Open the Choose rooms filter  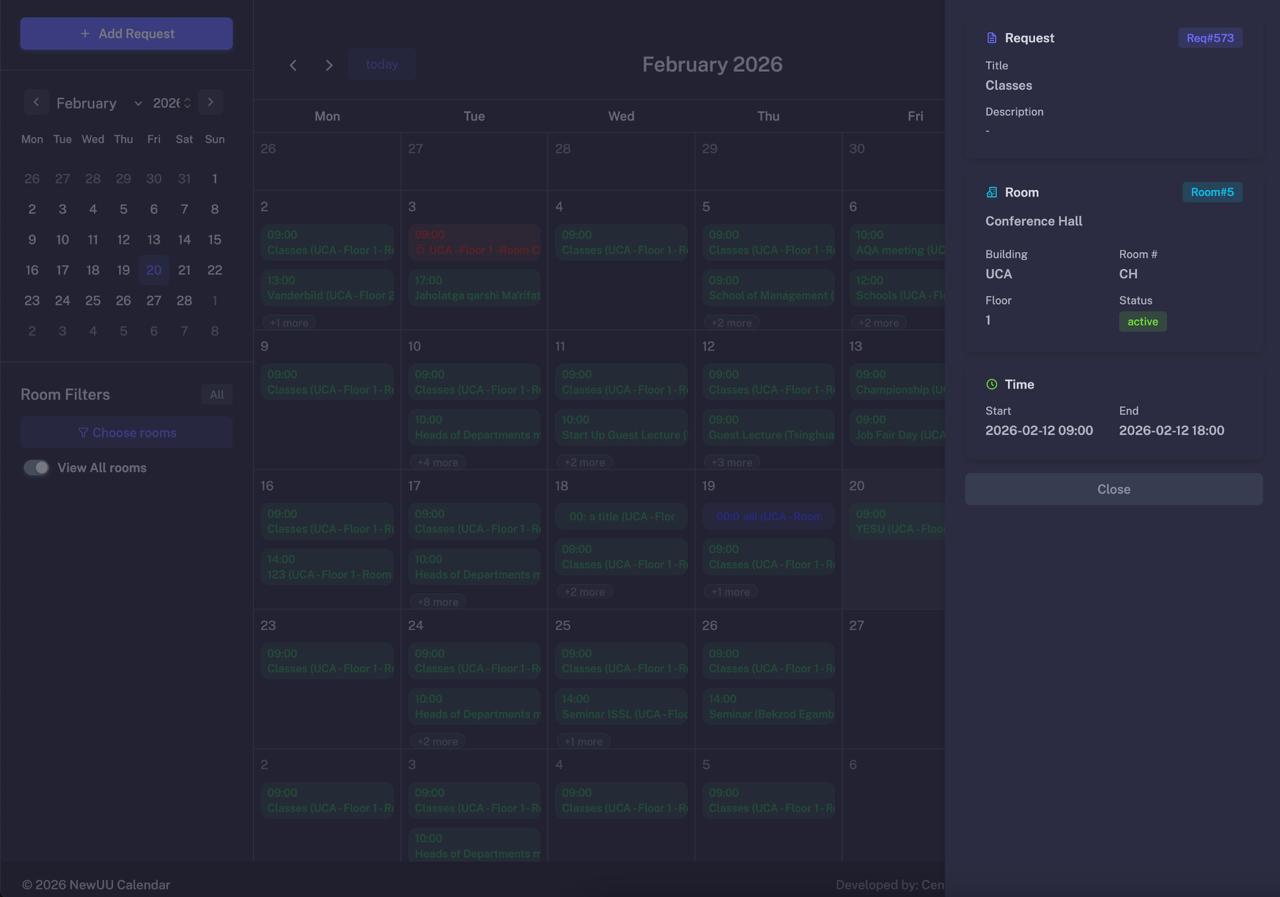(126, 433)
